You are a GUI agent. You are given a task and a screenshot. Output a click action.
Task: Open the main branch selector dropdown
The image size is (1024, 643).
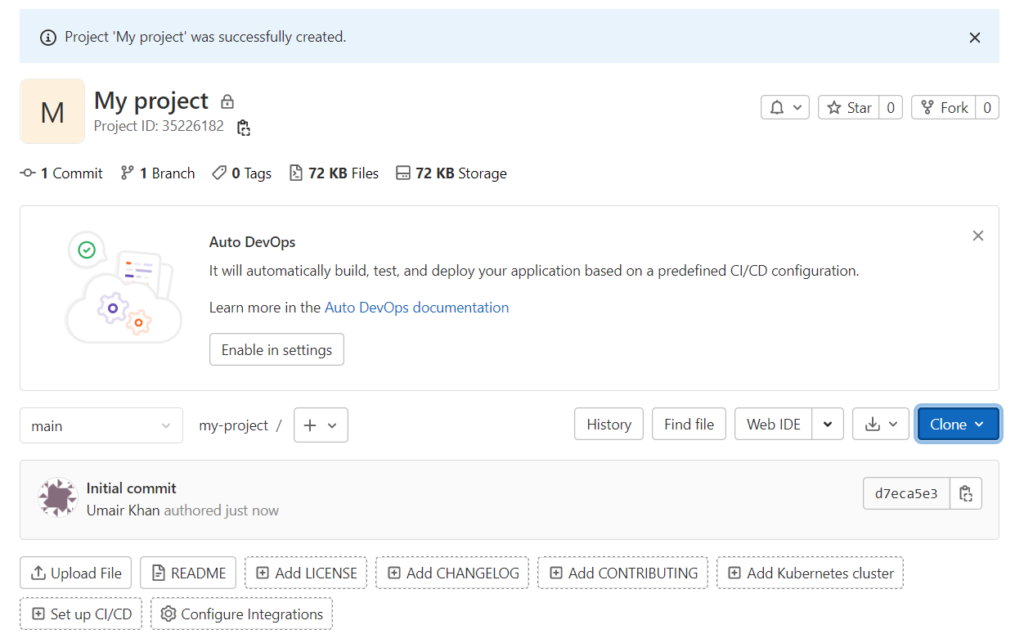(100, 424)
